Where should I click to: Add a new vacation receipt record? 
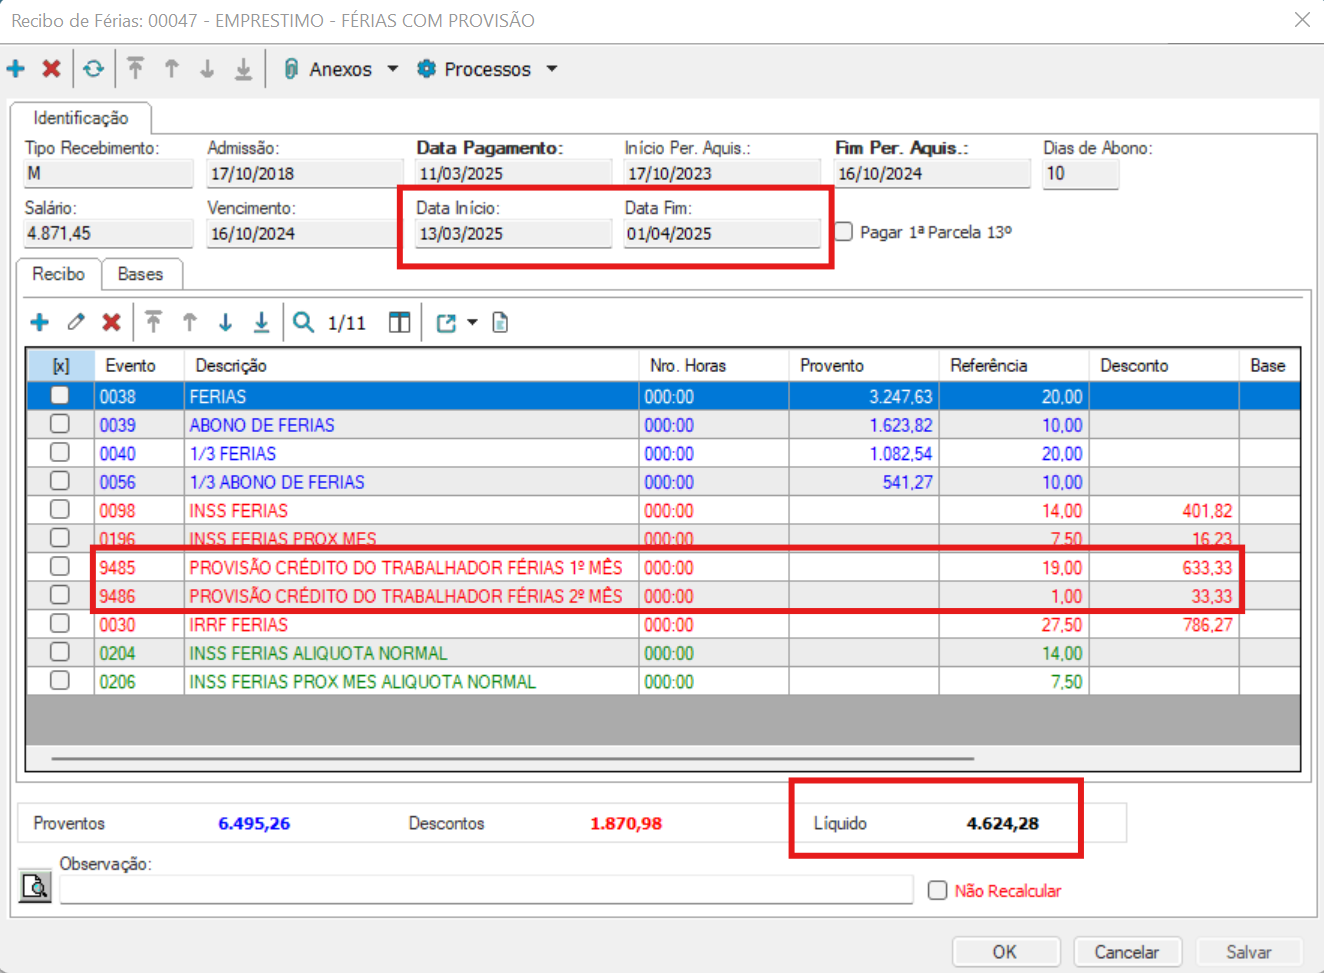[x=16, y=69]
